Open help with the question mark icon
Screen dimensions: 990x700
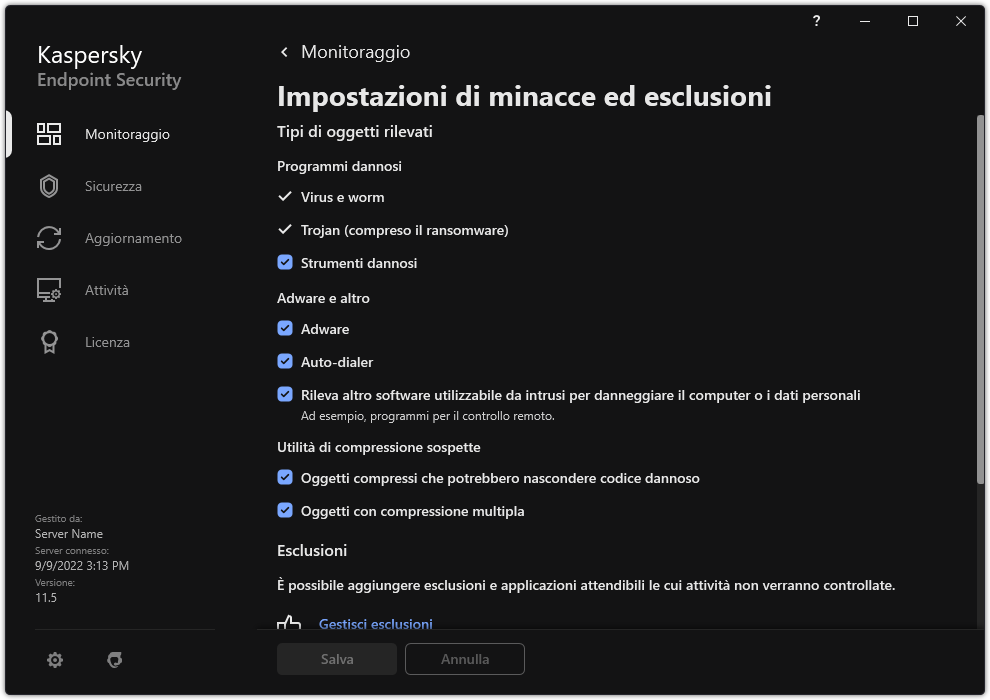tap(815, 21)
